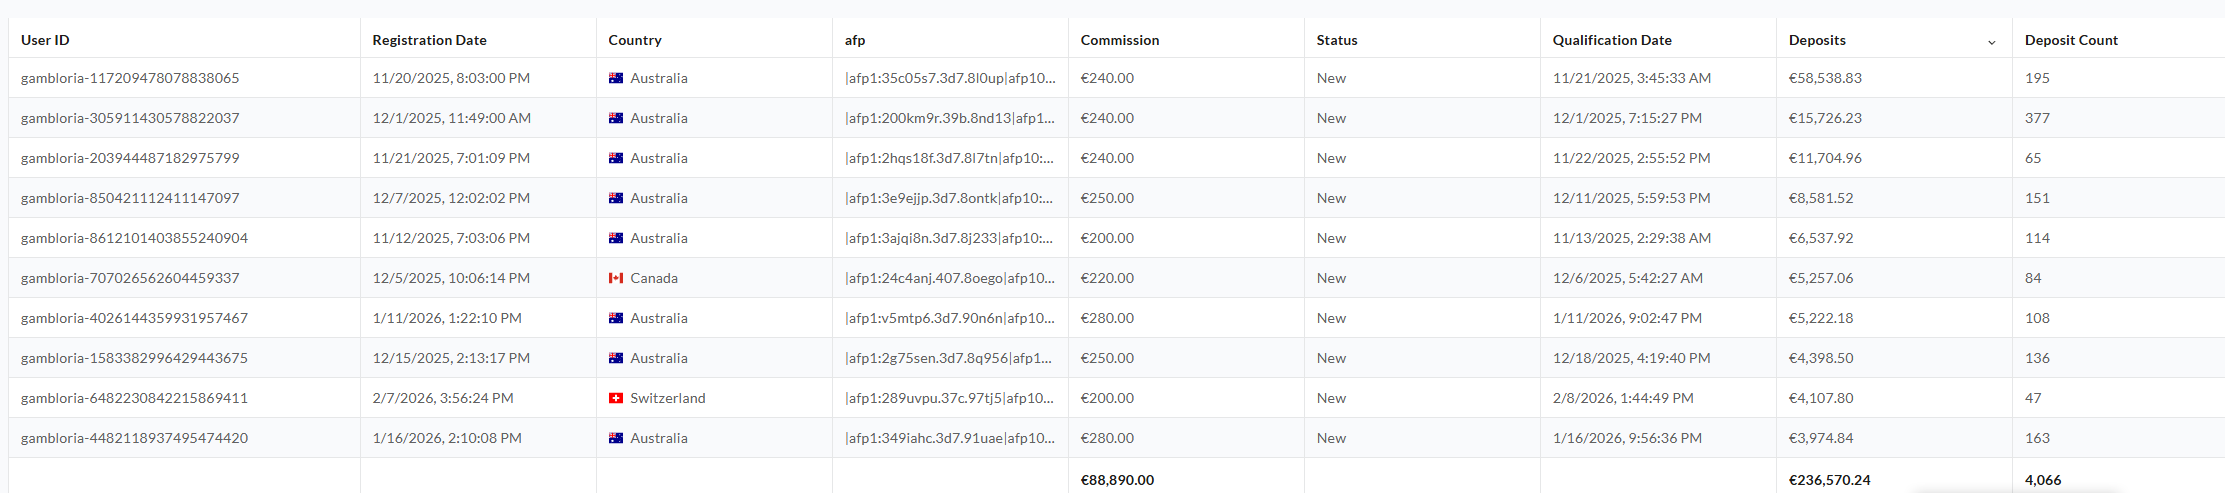The width and height of the screenshot is (2225, 493).
Task: Sort by the User ID column header
Action: point(45,40)
